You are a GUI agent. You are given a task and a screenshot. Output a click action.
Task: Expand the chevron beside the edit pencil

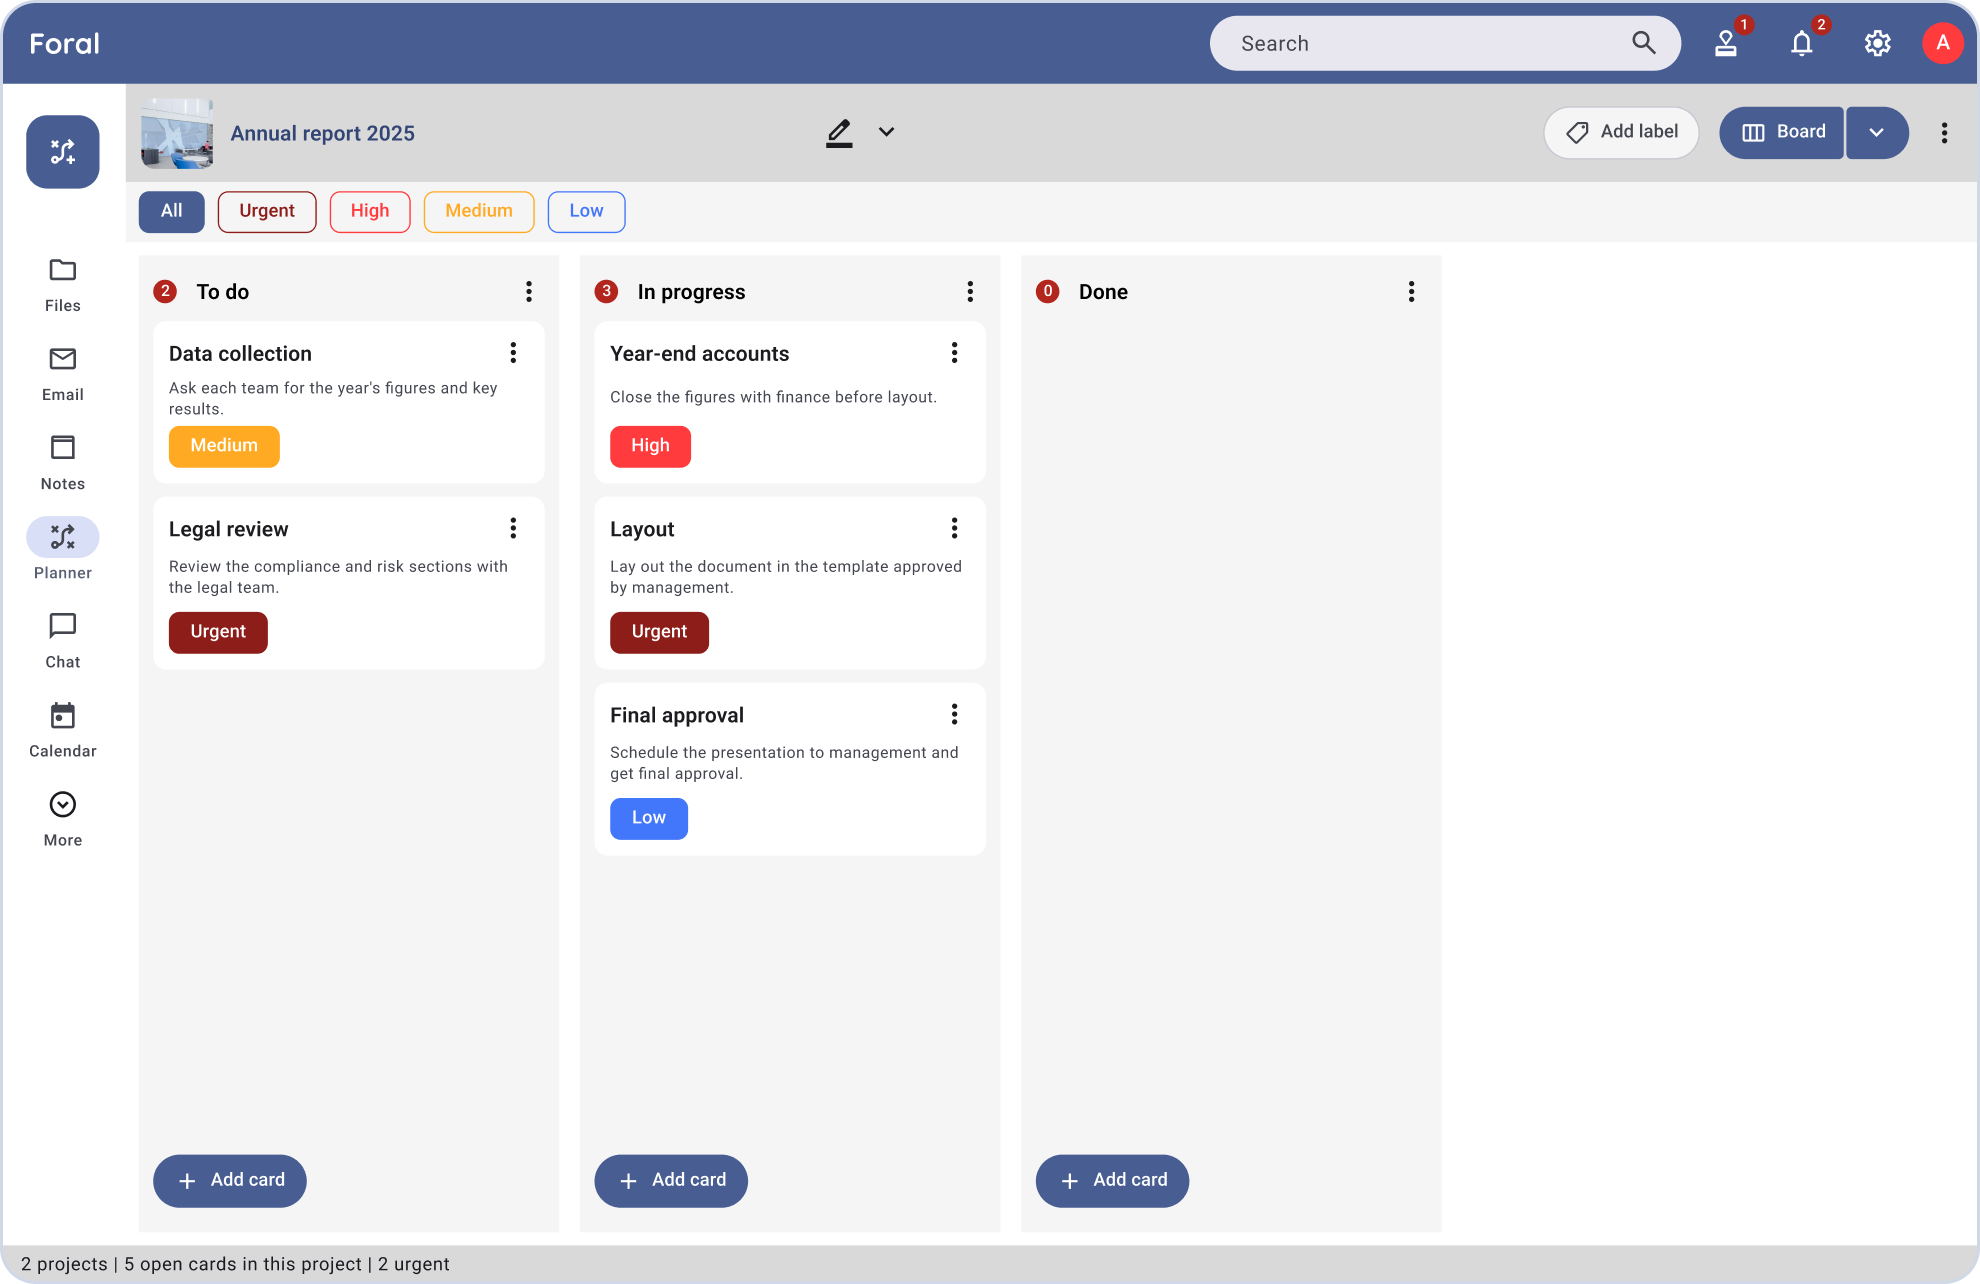886,132
